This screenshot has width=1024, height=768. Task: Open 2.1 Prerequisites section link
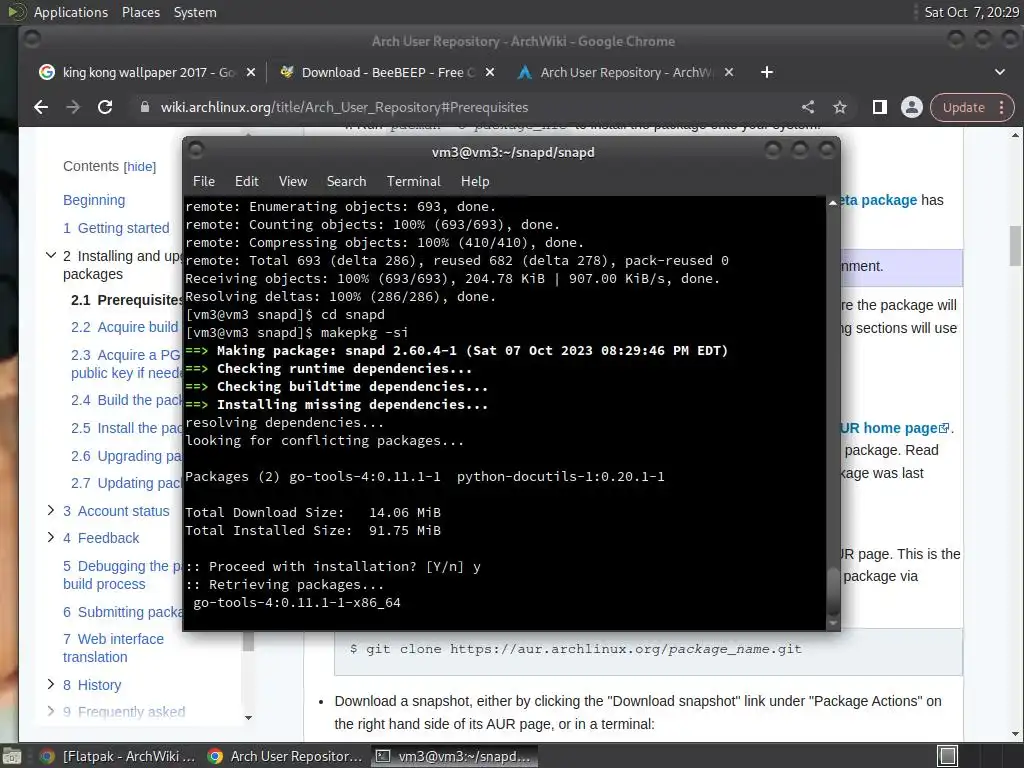pos(127,300)
